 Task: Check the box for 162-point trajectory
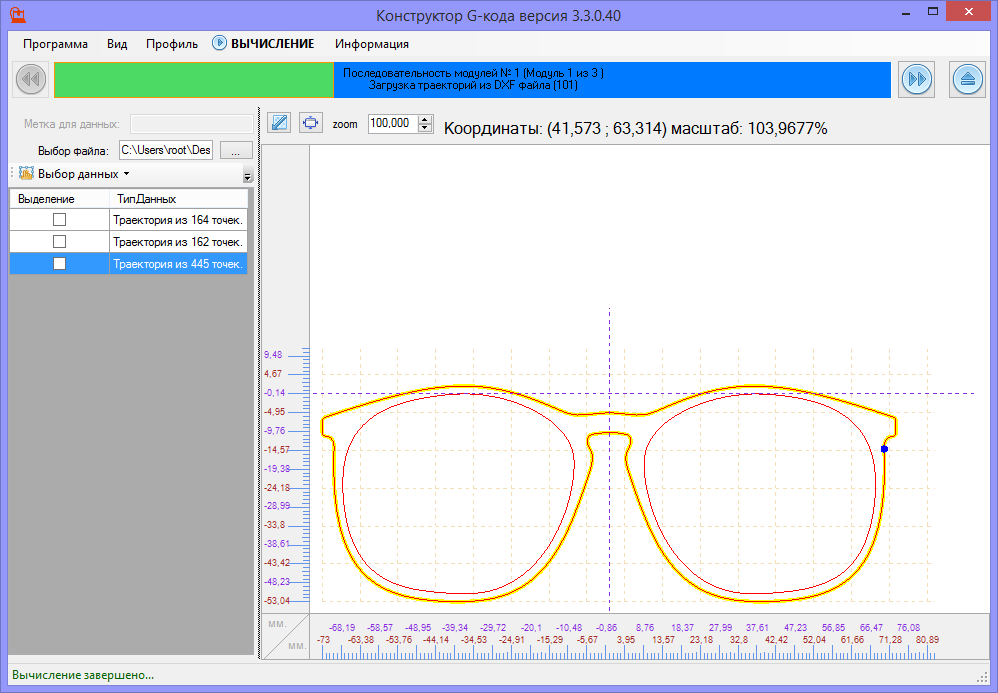[59, 241]
